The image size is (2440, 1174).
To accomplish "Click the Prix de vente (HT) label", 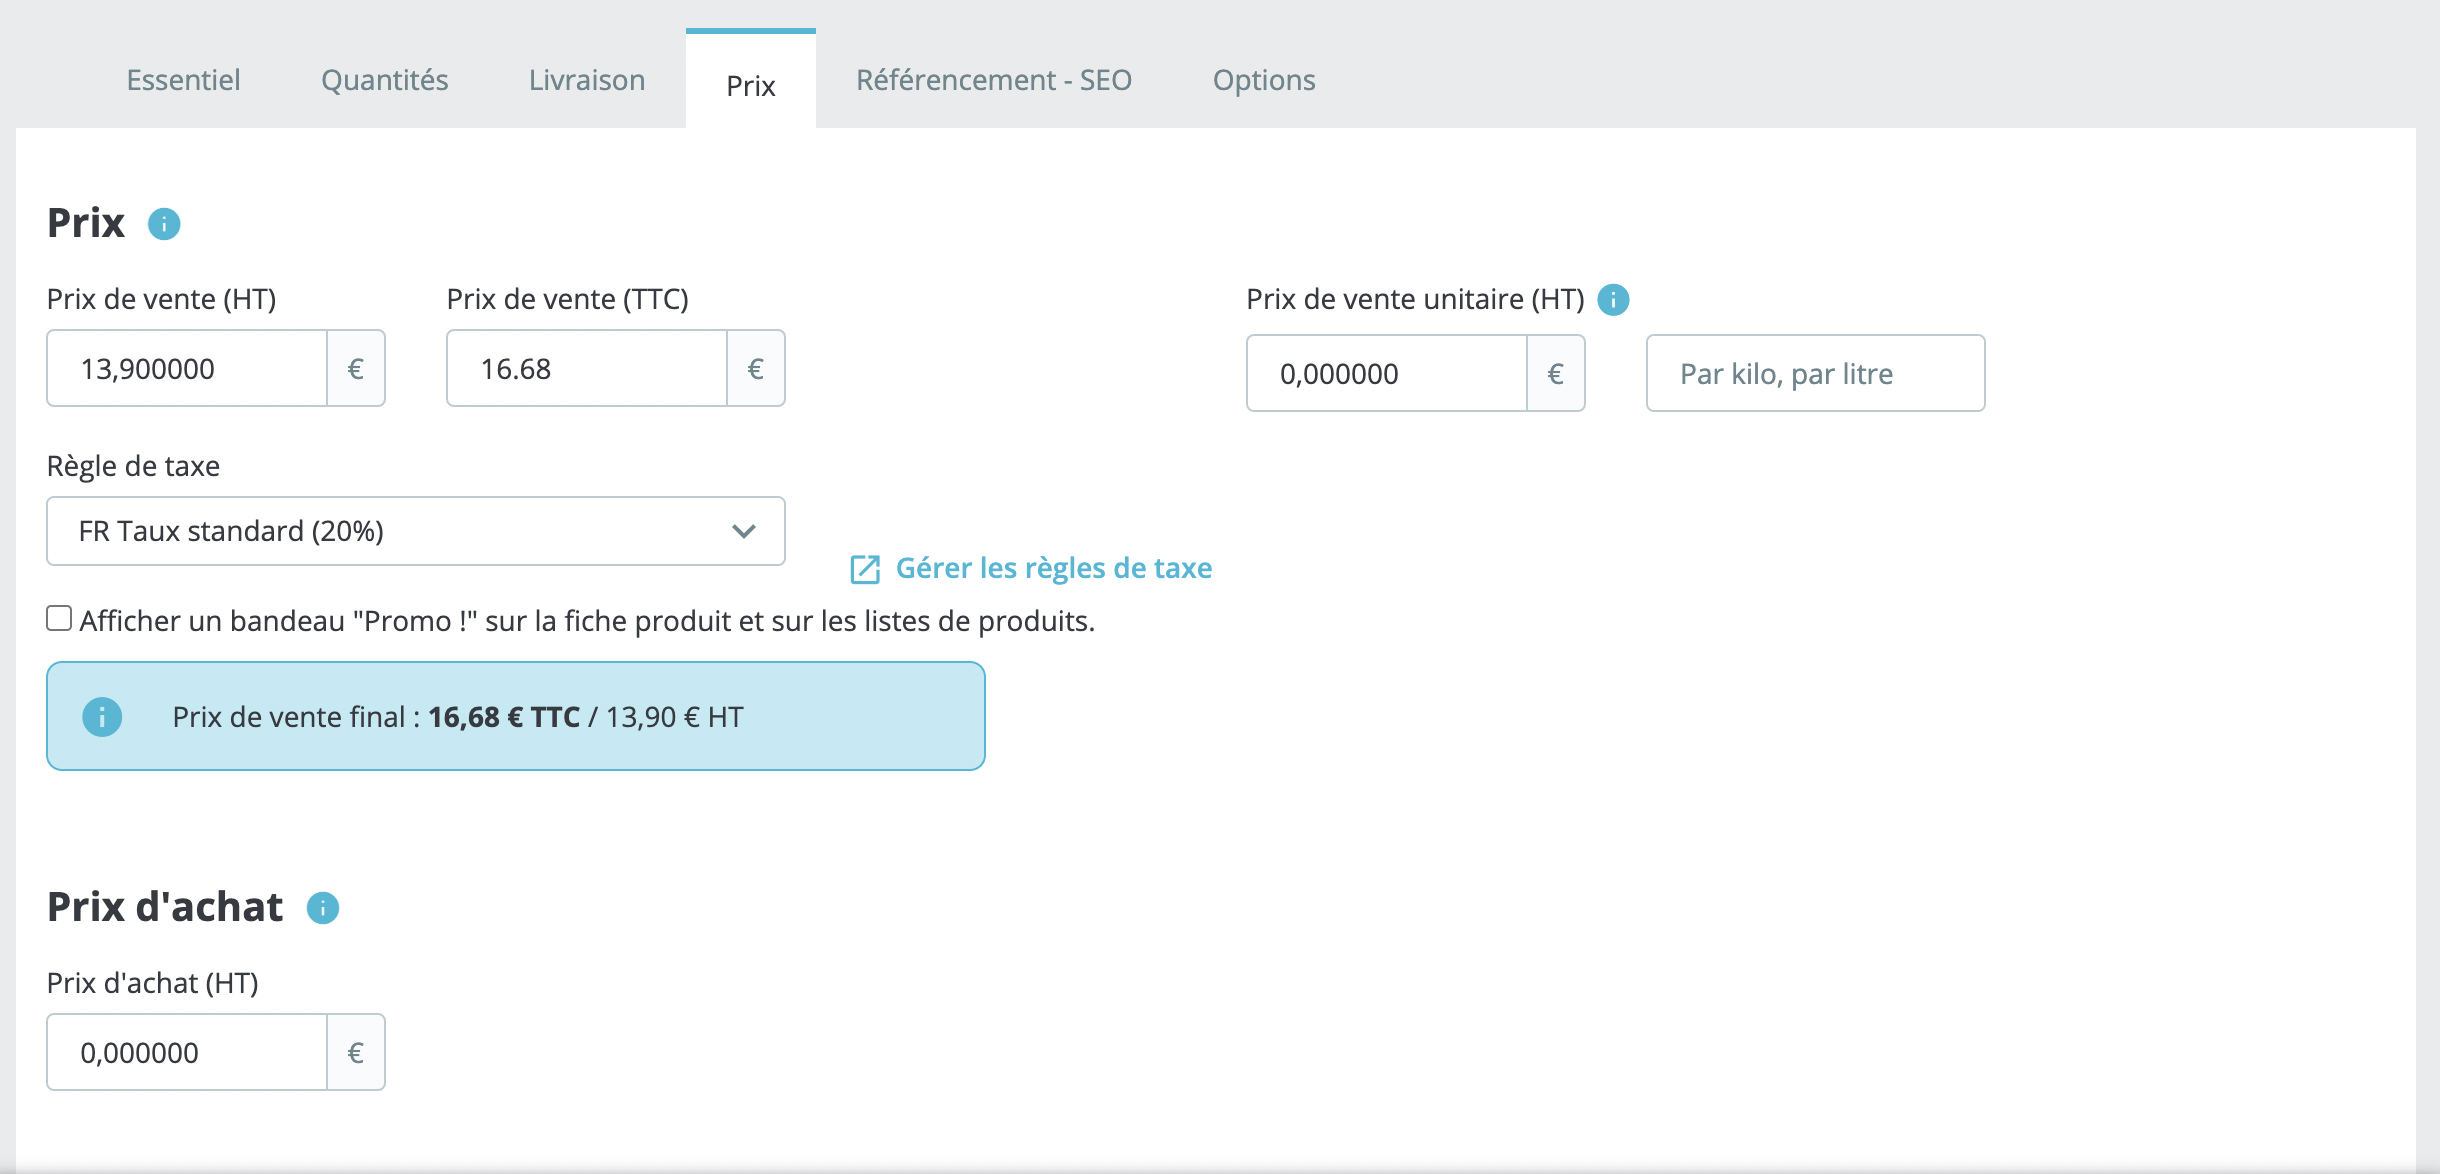I will tap(162, 299).
